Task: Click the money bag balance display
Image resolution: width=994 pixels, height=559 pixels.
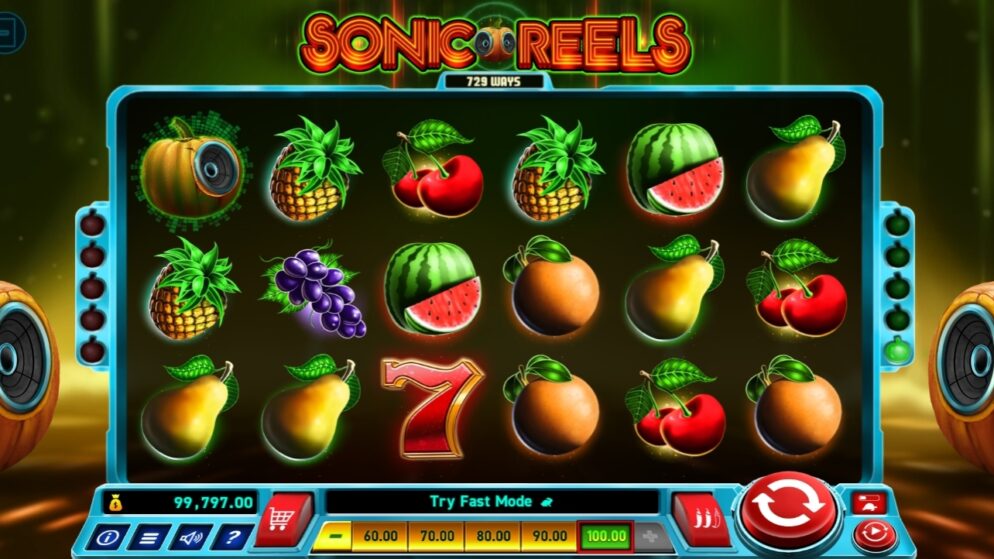Action: [x=181, y=503]
